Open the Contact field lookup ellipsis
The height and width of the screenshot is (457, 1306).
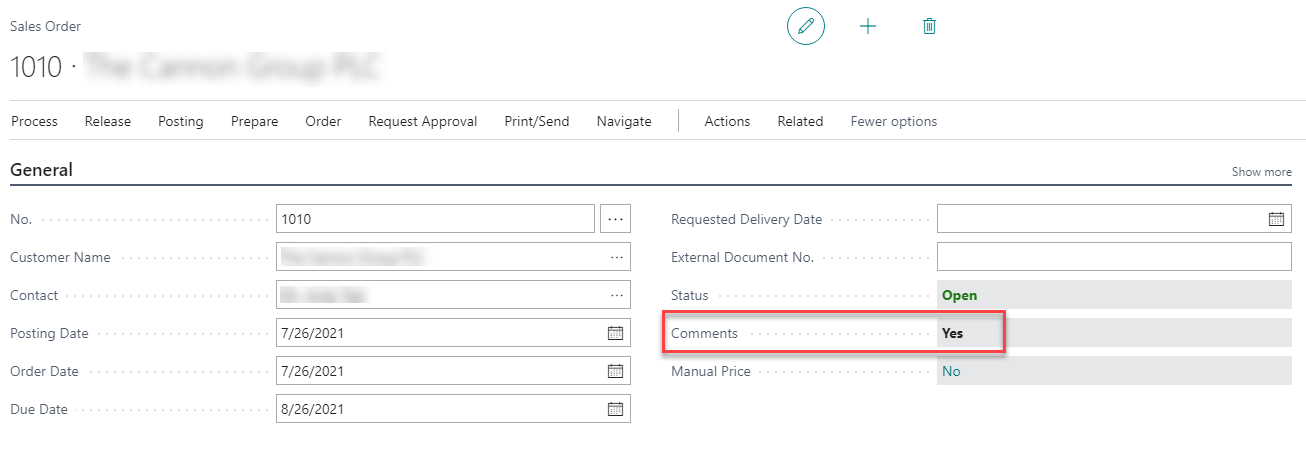pos(616,295)
